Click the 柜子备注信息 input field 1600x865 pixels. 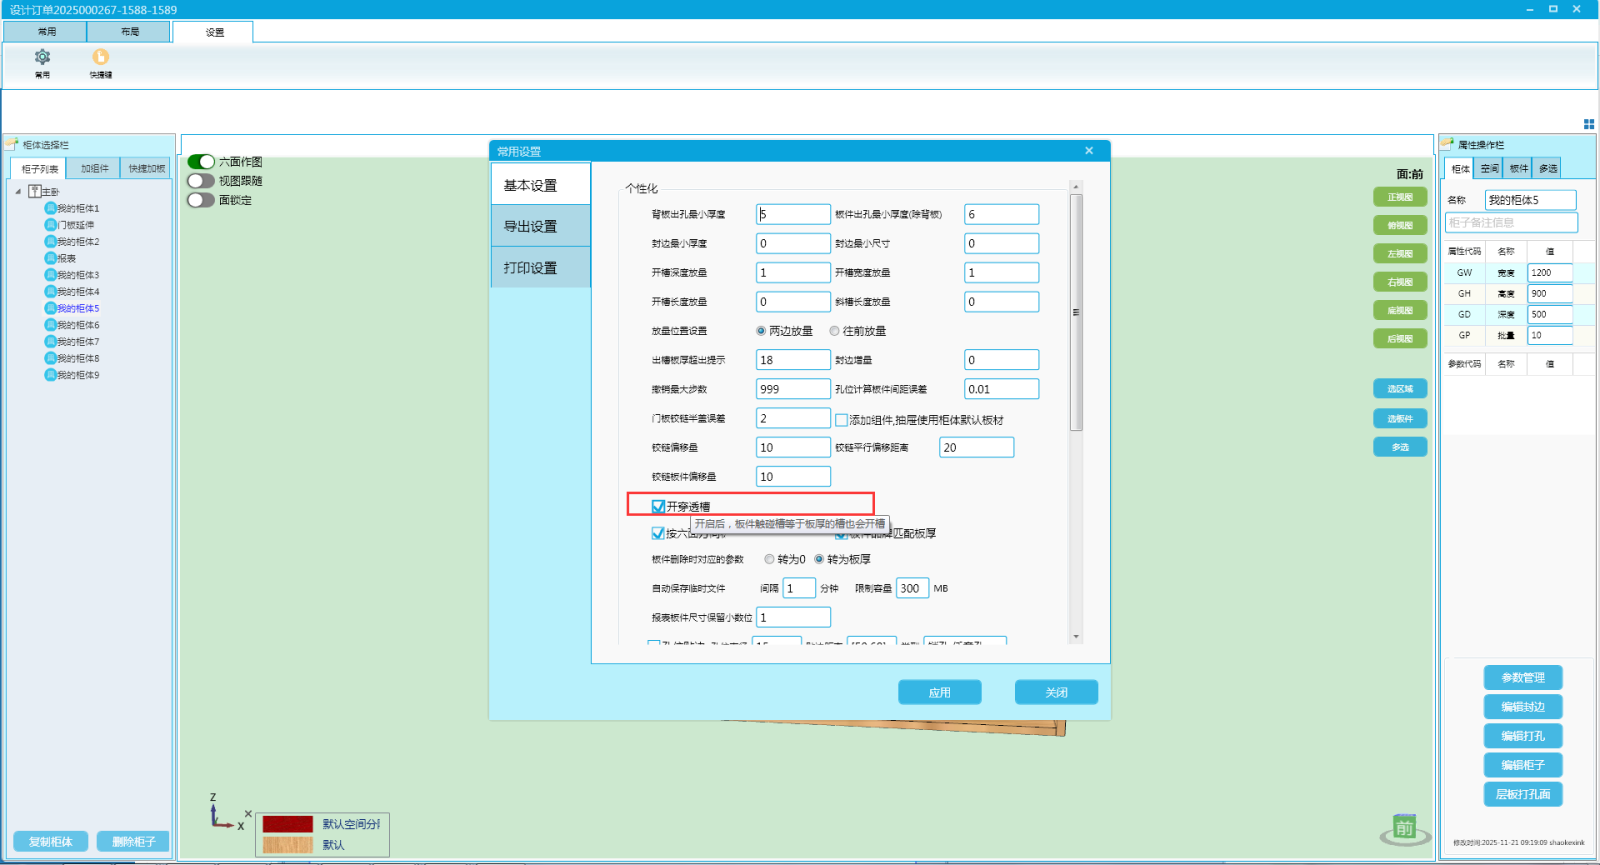(1510, 223)
